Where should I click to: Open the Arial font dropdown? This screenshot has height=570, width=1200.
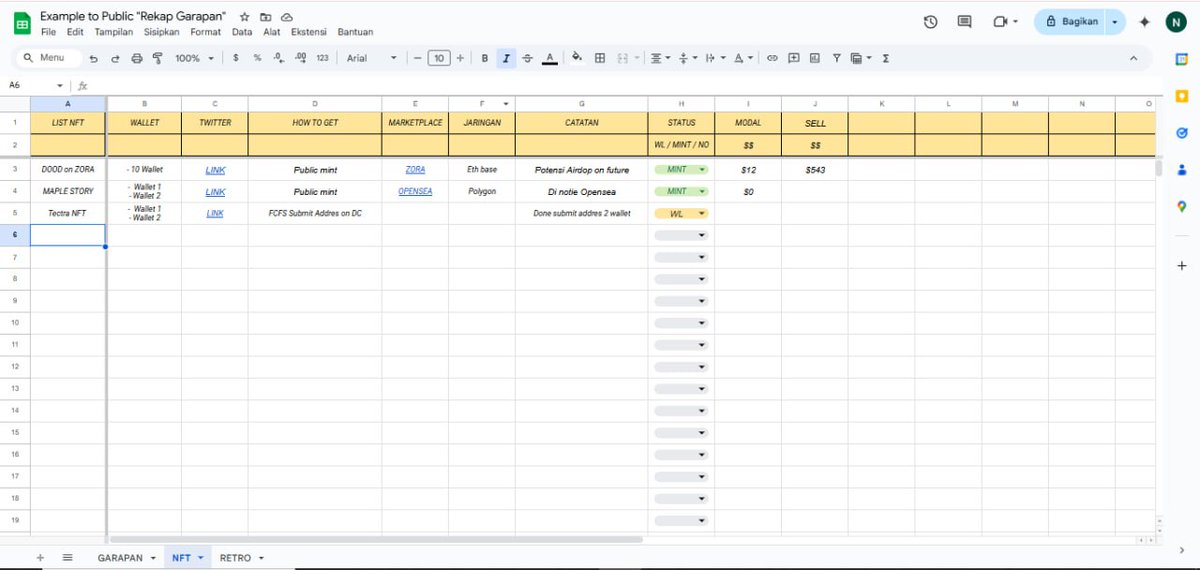click(371, 59)
